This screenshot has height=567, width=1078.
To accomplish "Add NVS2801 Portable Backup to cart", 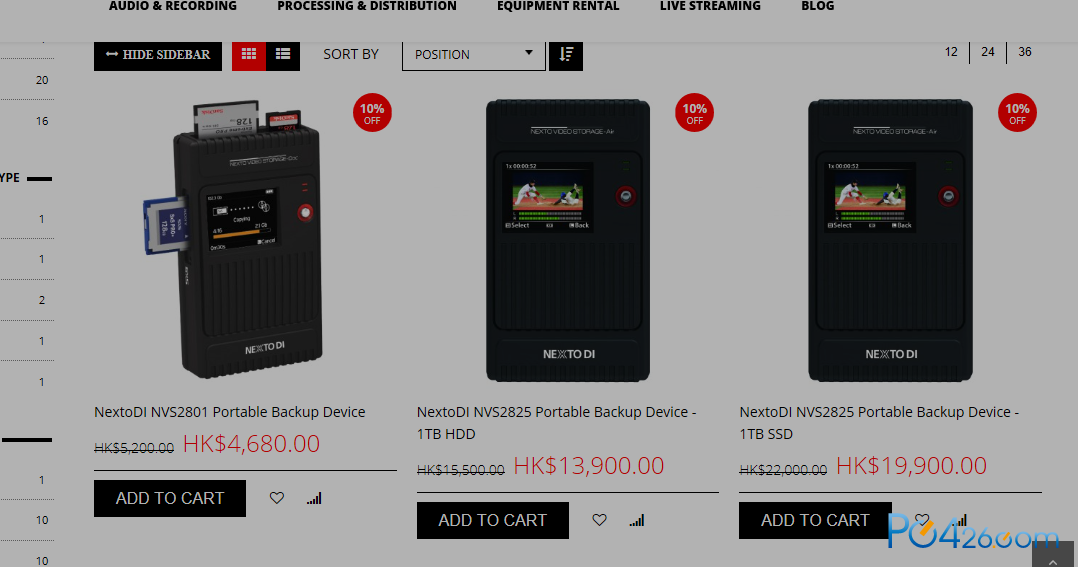I will tap(170, 498).
